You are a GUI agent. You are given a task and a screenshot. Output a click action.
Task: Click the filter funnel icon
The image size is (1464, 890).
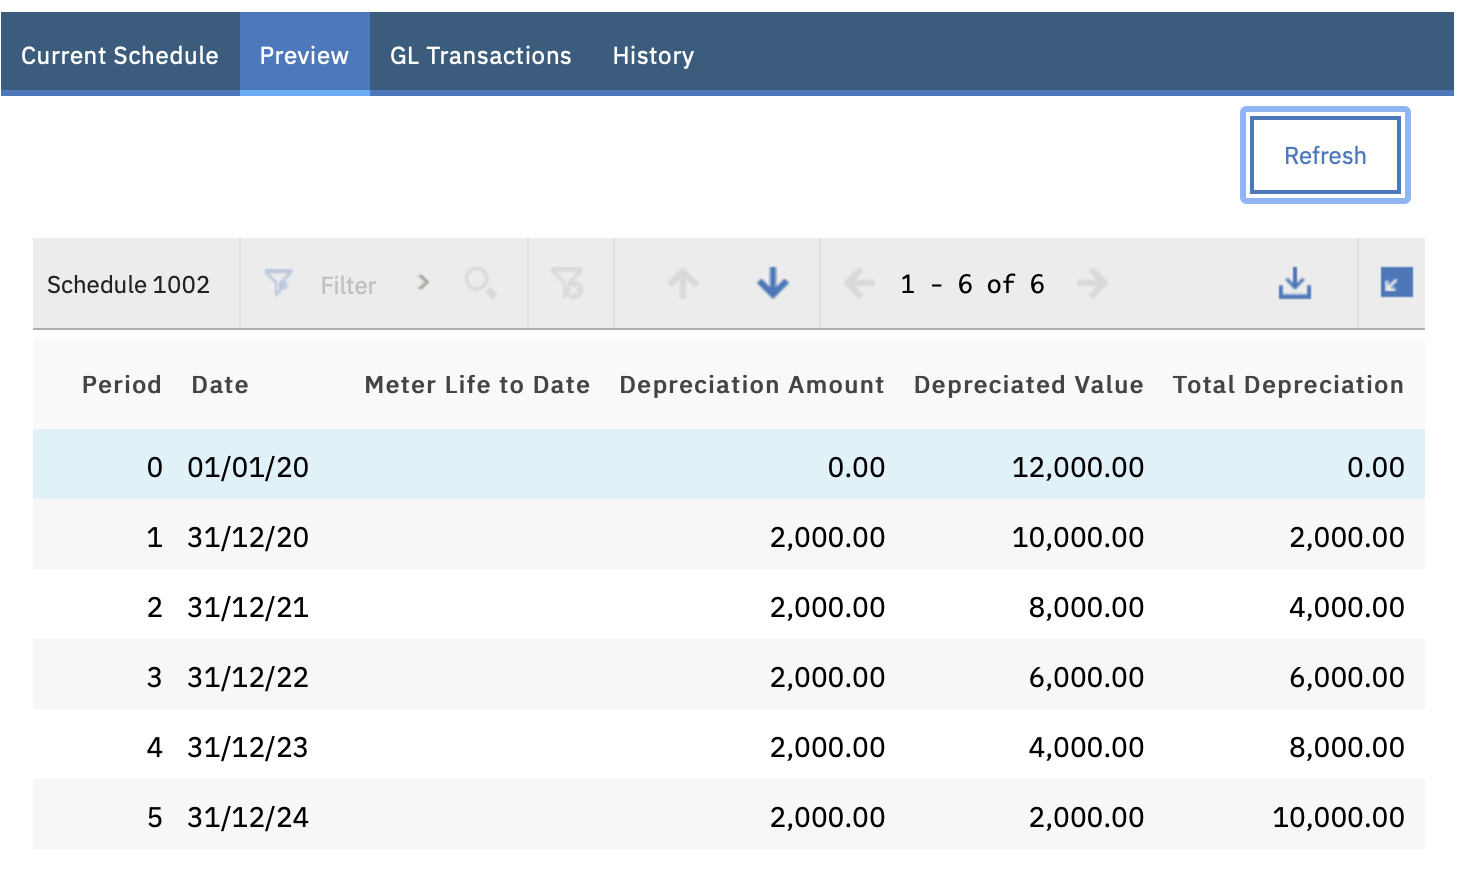coord(278,284)
